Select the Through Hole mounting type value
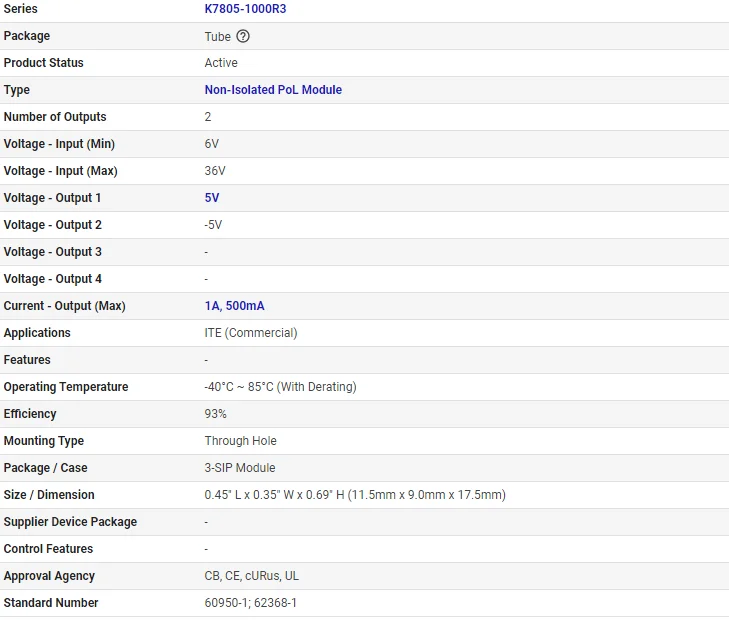 241,441
